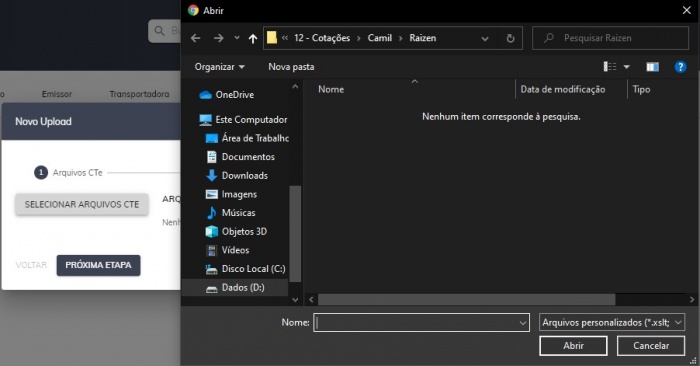The image size is (700, 366).
Task: Open 'Objetos 3D' in the sidebar
Action: 237,232
